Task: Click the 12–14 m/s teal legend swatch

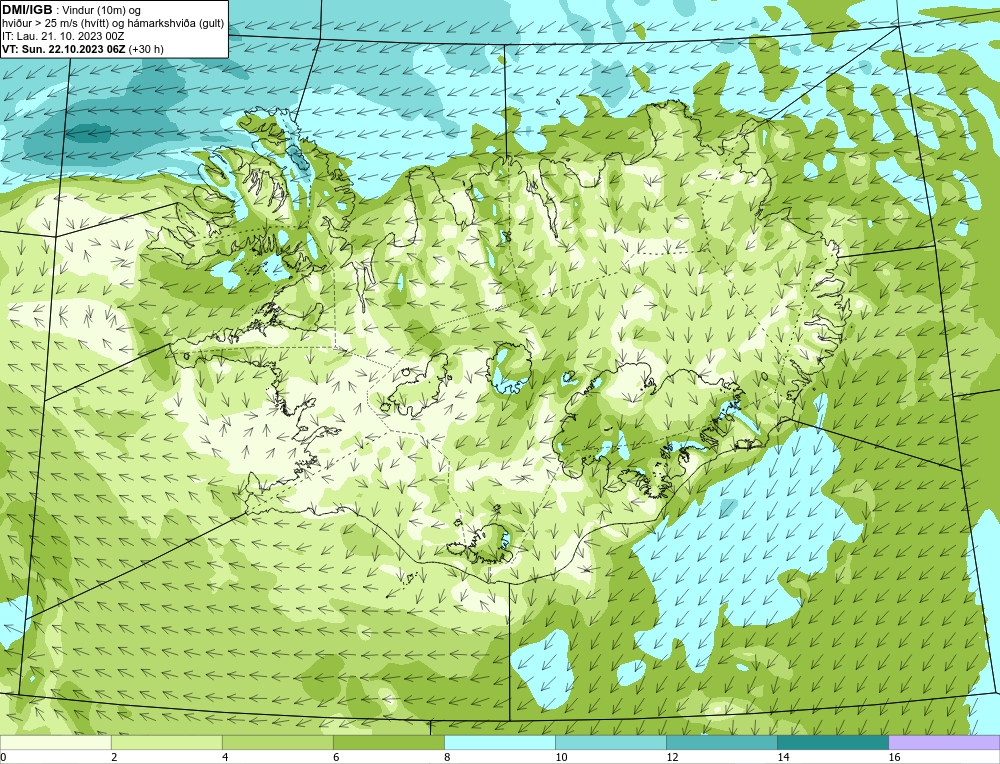Action: [x=721, y=742]
